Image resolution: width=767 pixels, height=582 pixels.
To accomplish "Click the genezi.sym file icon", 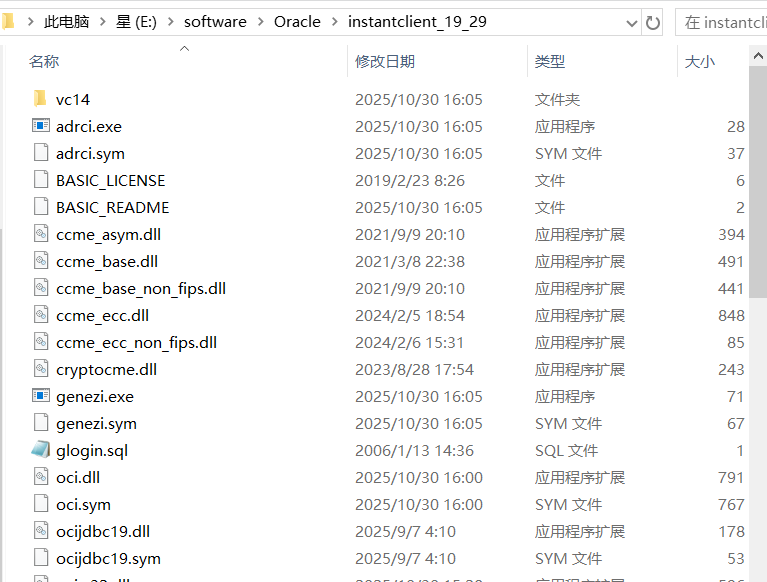I will [x=41, y=423].
